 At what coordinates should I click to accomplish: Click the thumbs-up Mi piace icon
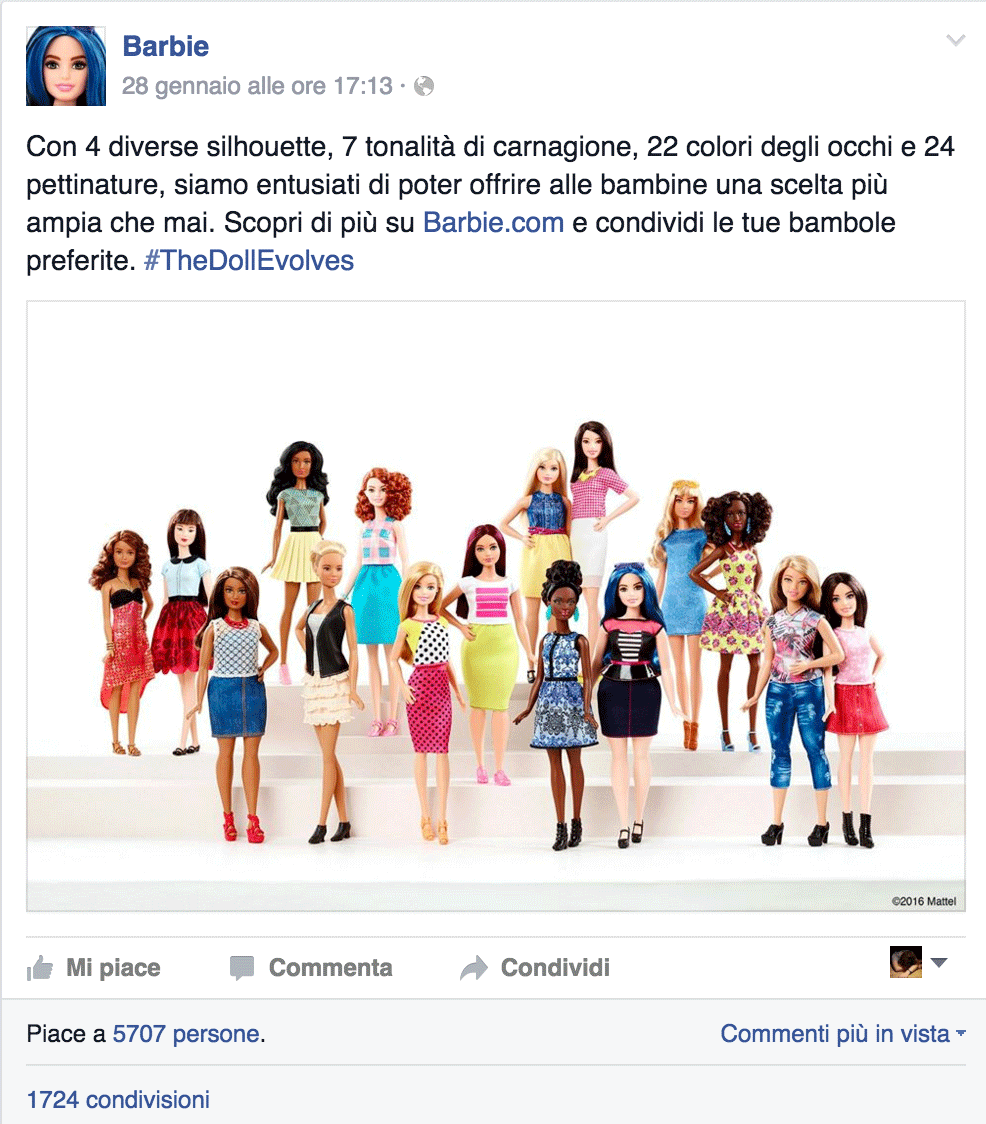point(39,968)
